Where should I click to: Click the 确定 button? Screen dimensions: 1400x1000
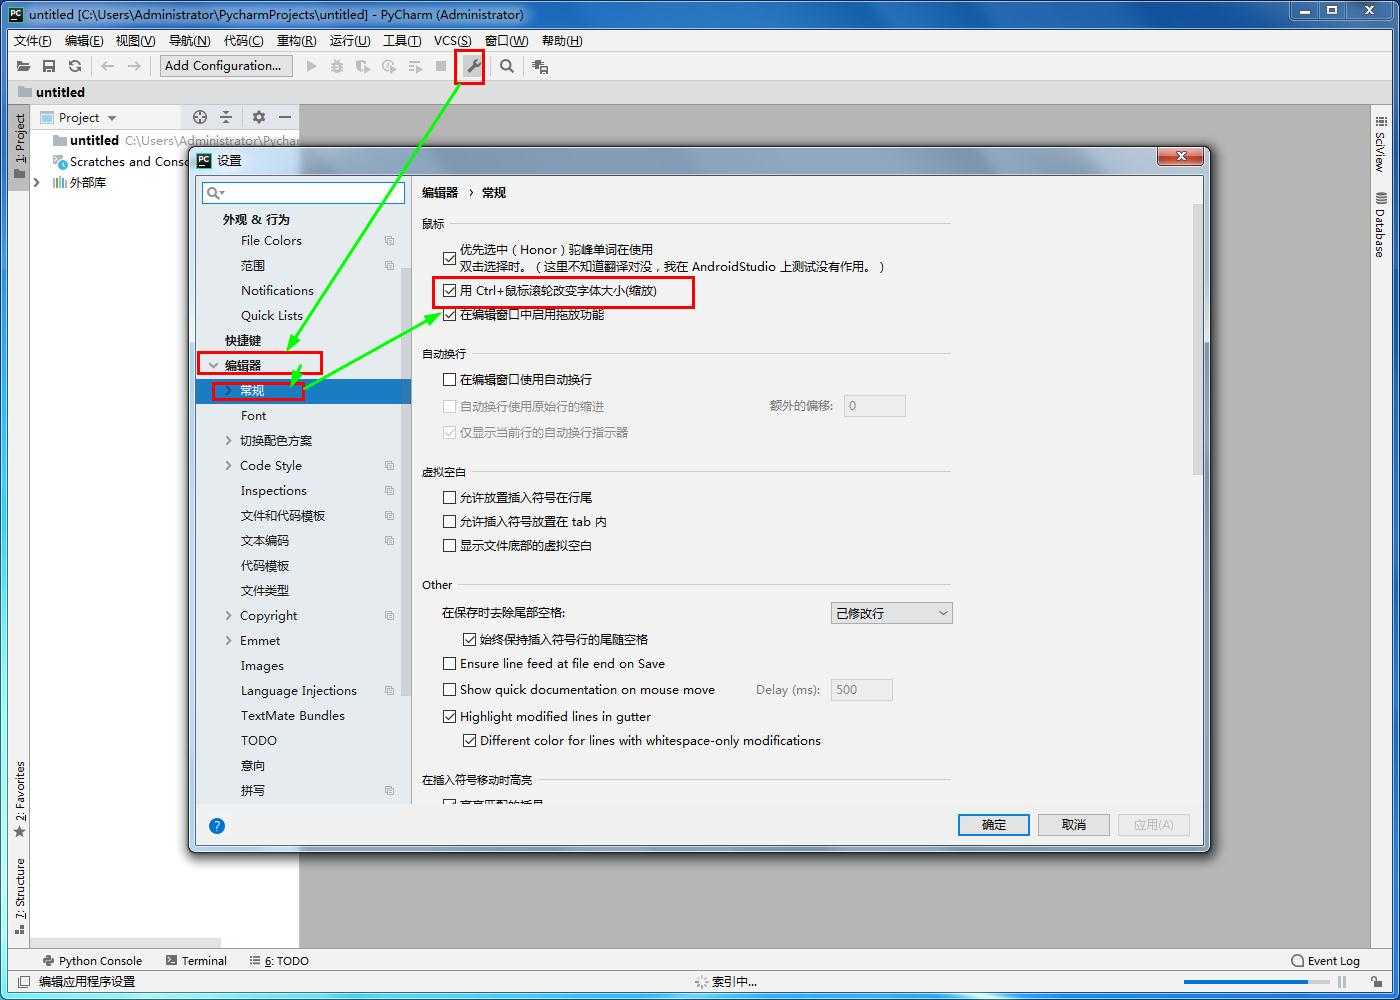[994, 825]
